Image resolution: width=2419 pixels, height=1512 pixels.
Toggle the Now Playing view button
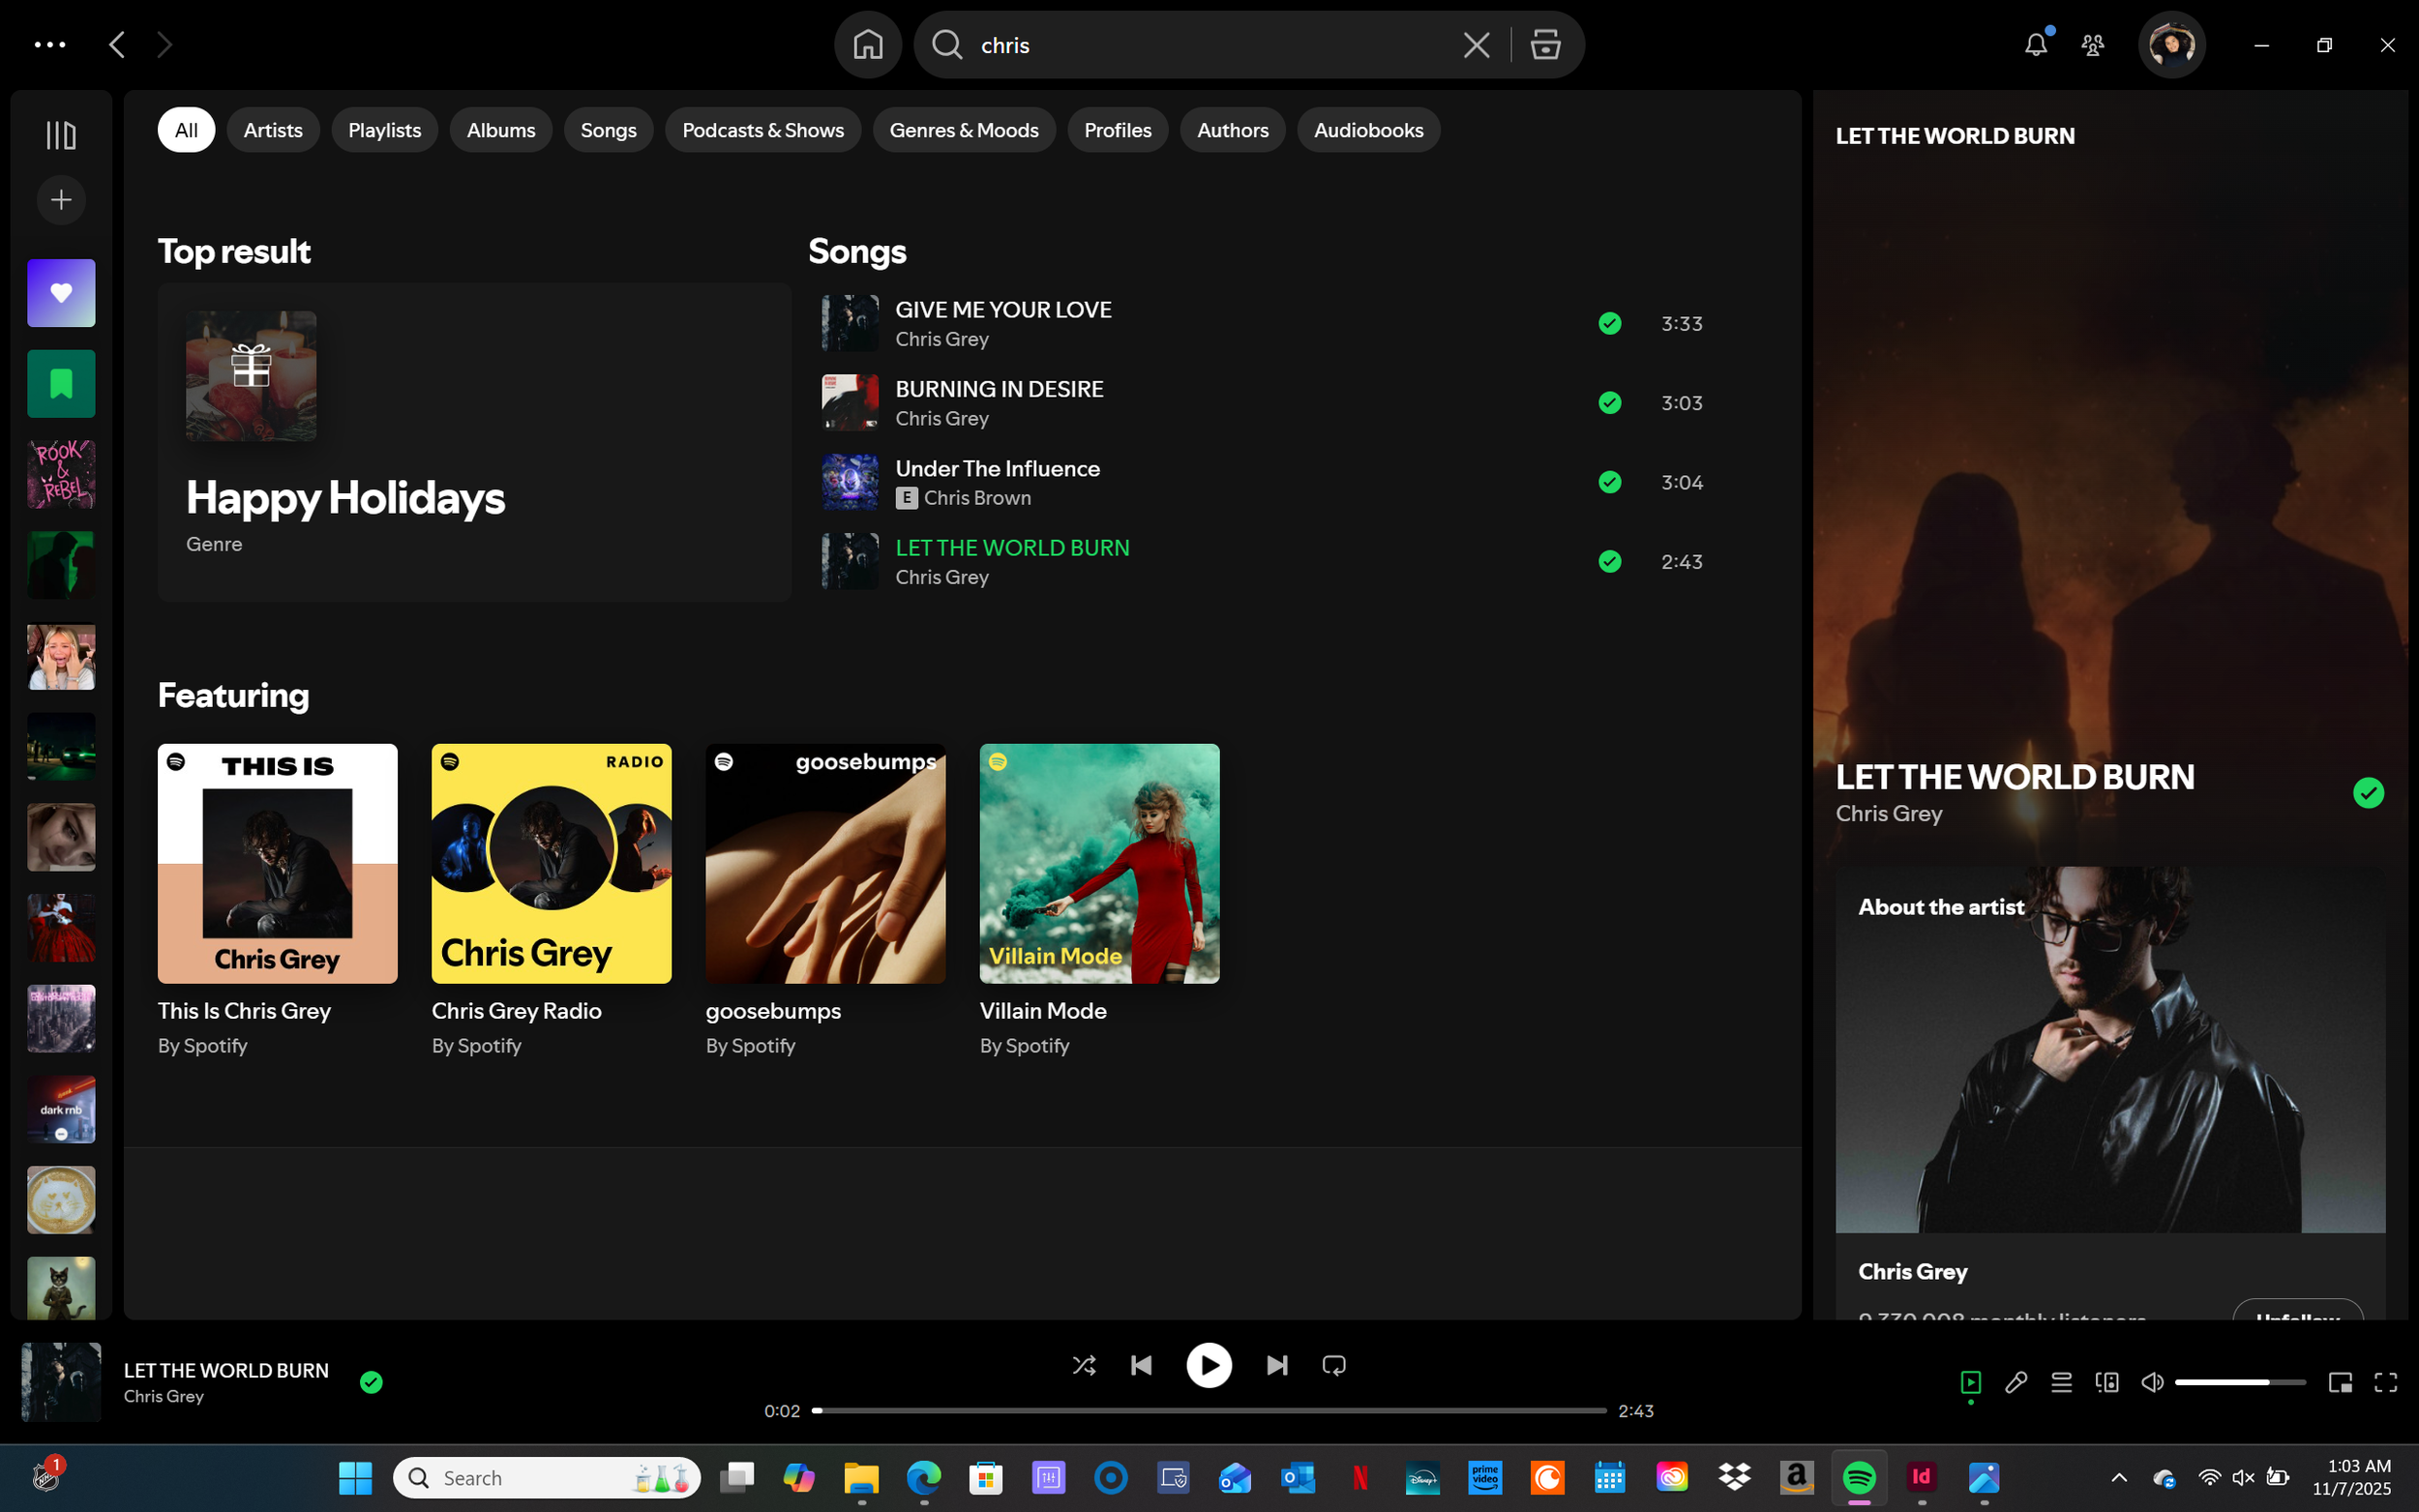coord(1970,1382)
